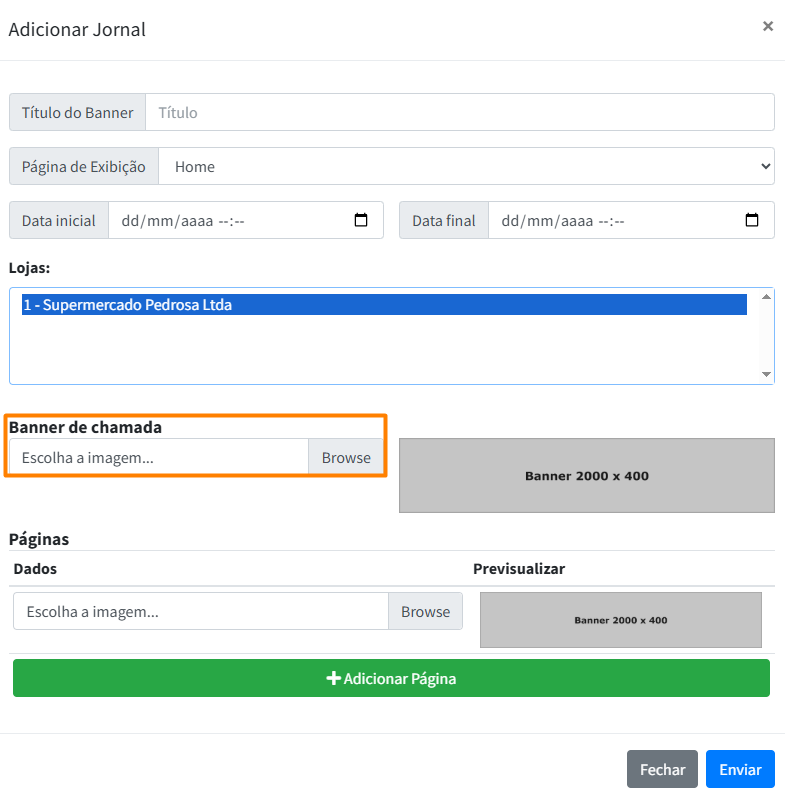Open the Página de Exibição dropdown

[466, 167]
